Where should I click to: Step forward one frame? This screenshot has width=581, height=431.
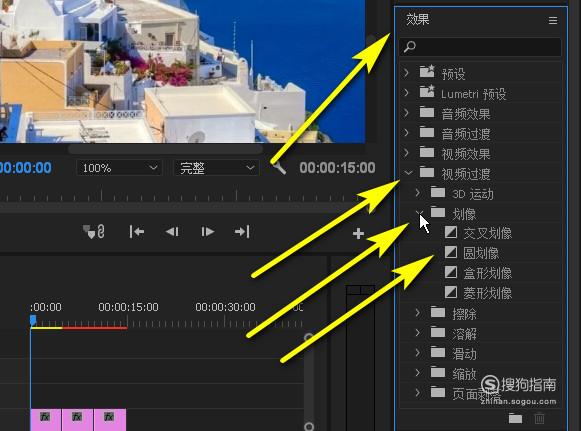click(208, 232)
